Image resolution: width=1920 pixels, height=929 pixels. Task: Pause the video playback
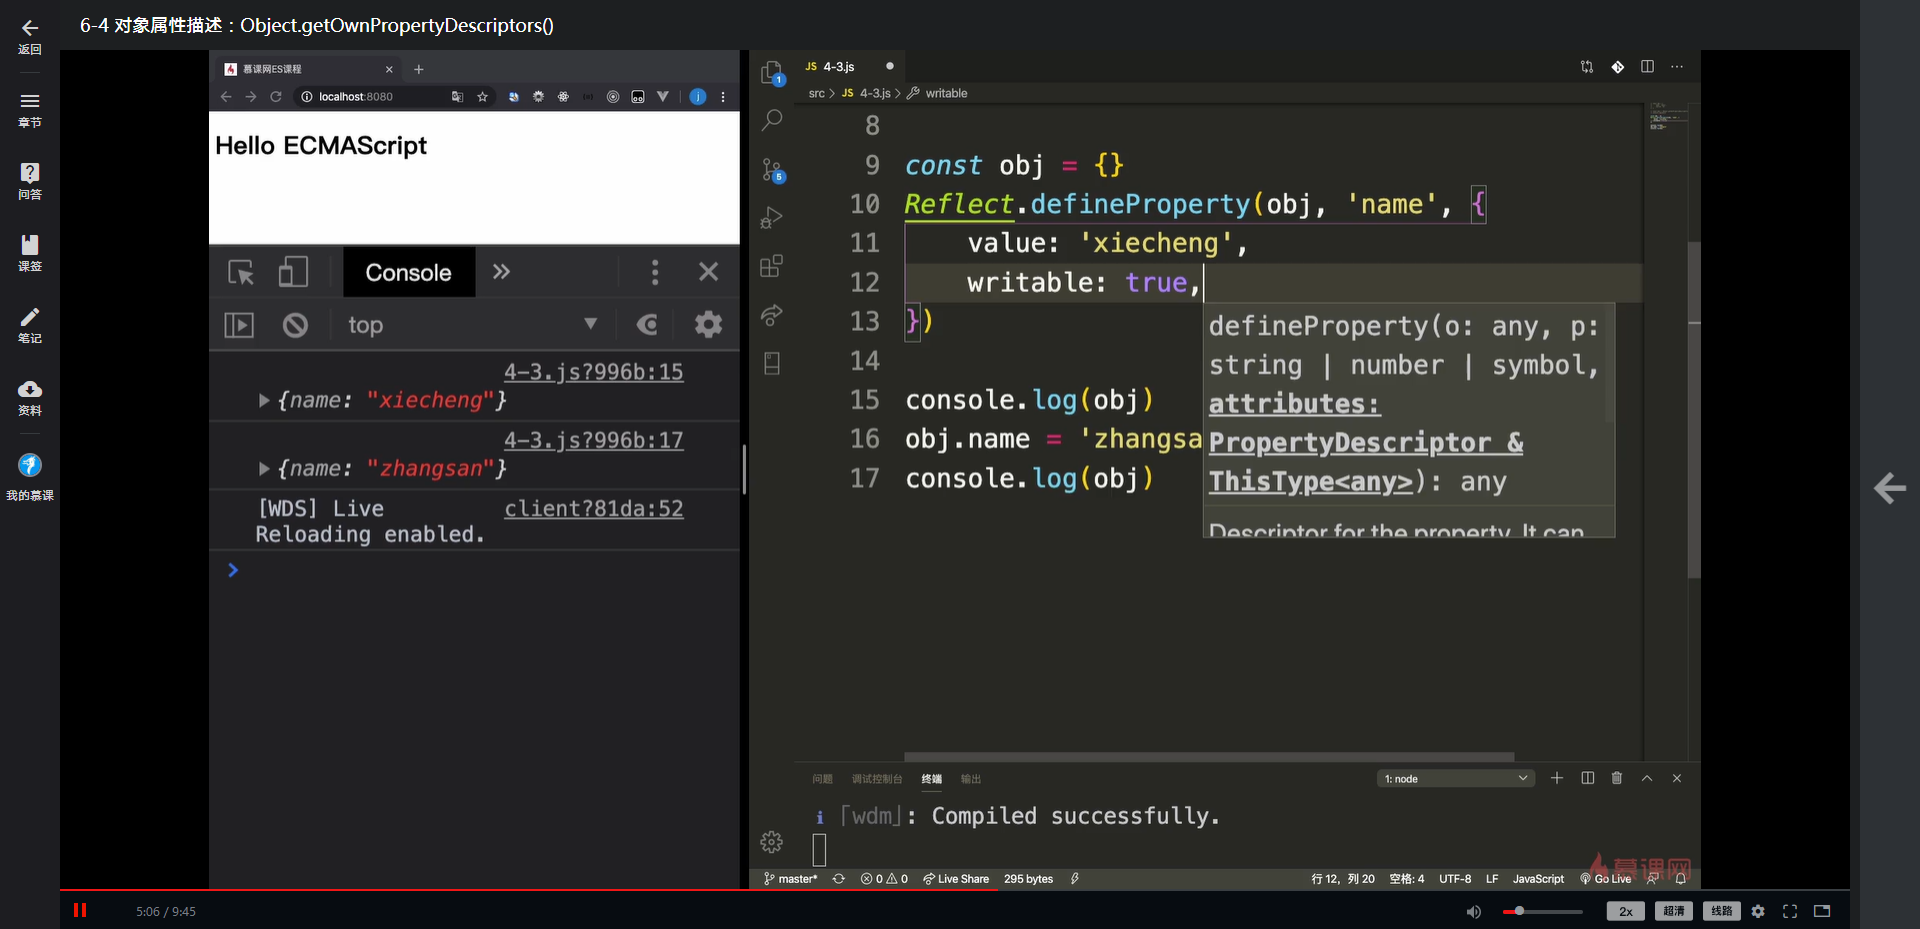click(x=80, y=910)
